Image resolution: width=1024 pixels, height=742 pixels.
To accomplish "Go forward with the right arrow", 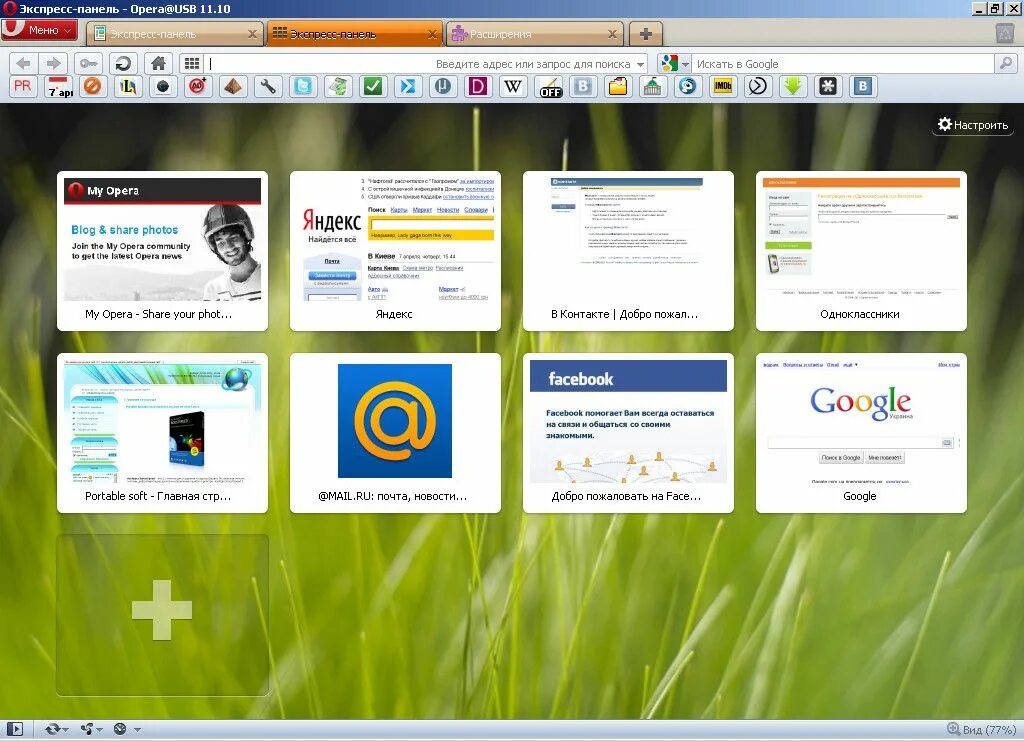I will tap(53, 63).
